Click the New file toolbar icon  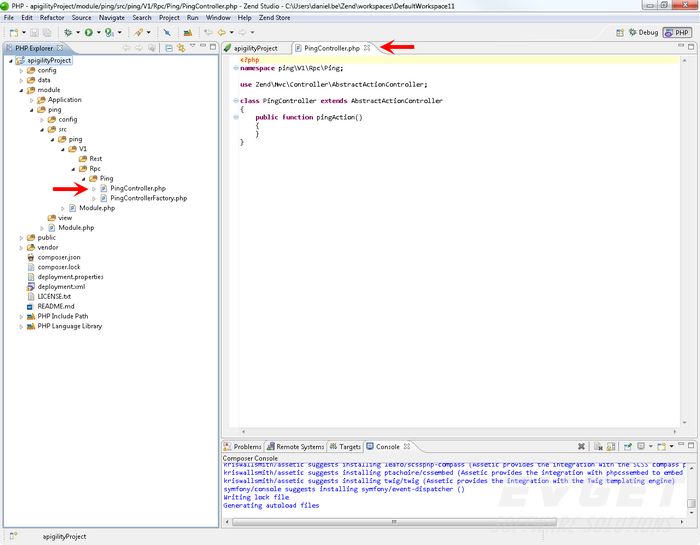pos(13,33)
